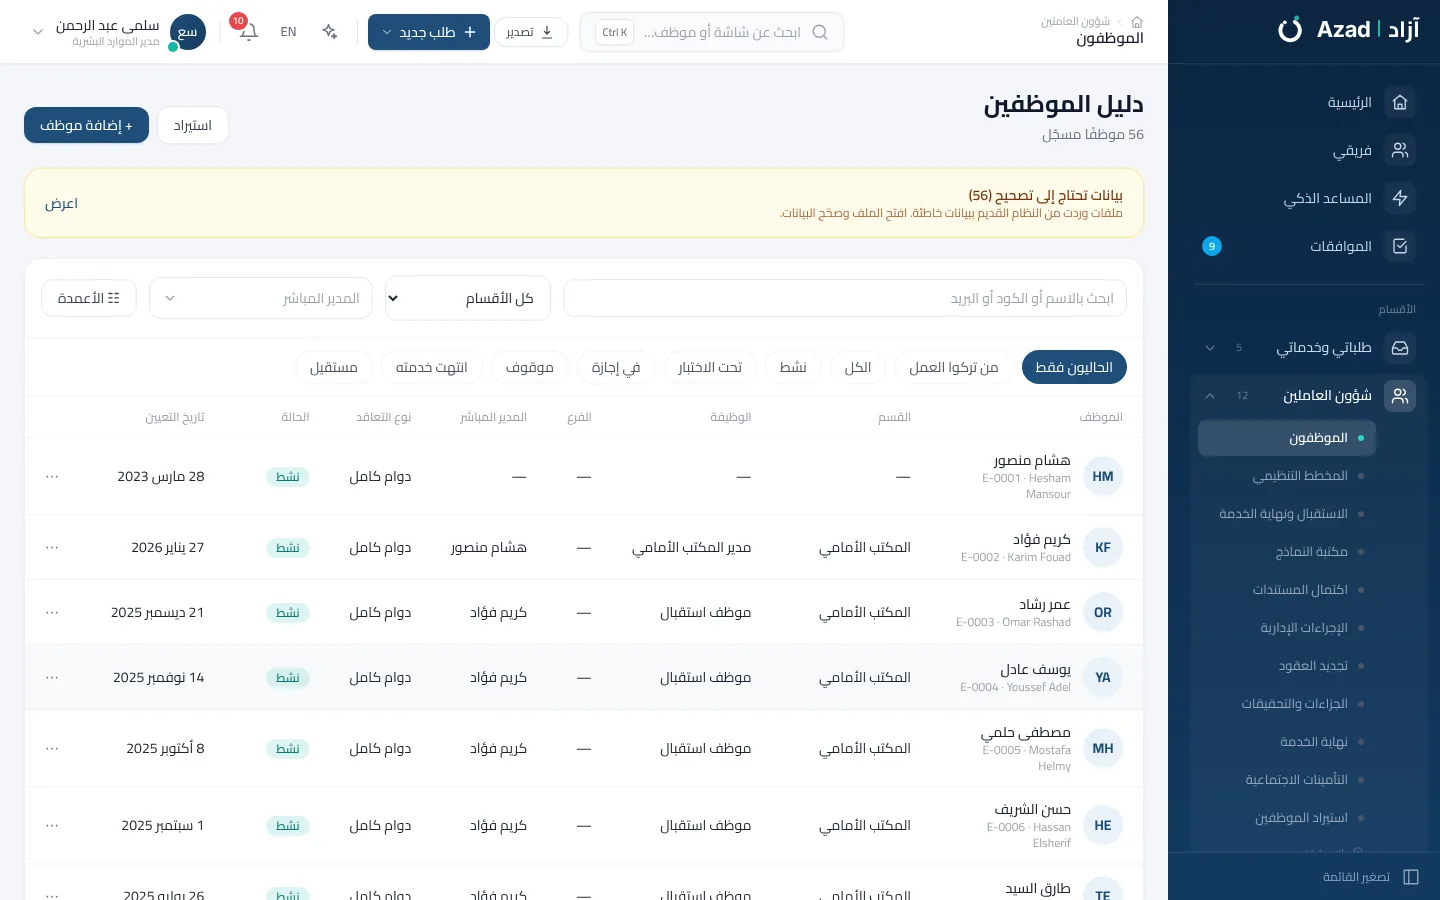Image resolution: width=1440 pixels, height=900 pixels.
Task: Click the MH avatar of مصطفى حلمي
Action: [1103, 749]
